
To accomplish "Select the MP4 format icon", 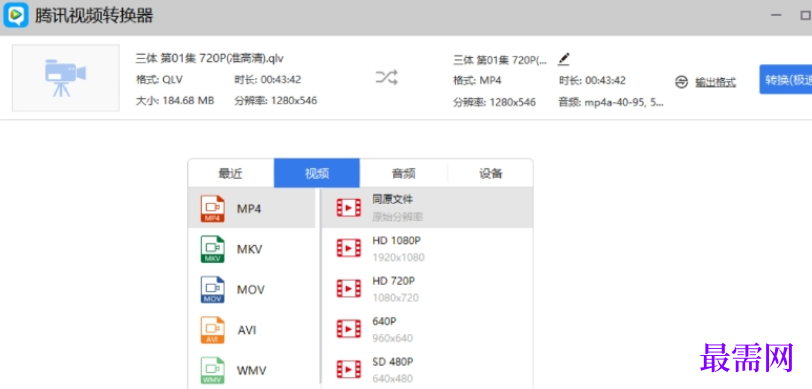I will pyautogui.click(x=213, y=209).
